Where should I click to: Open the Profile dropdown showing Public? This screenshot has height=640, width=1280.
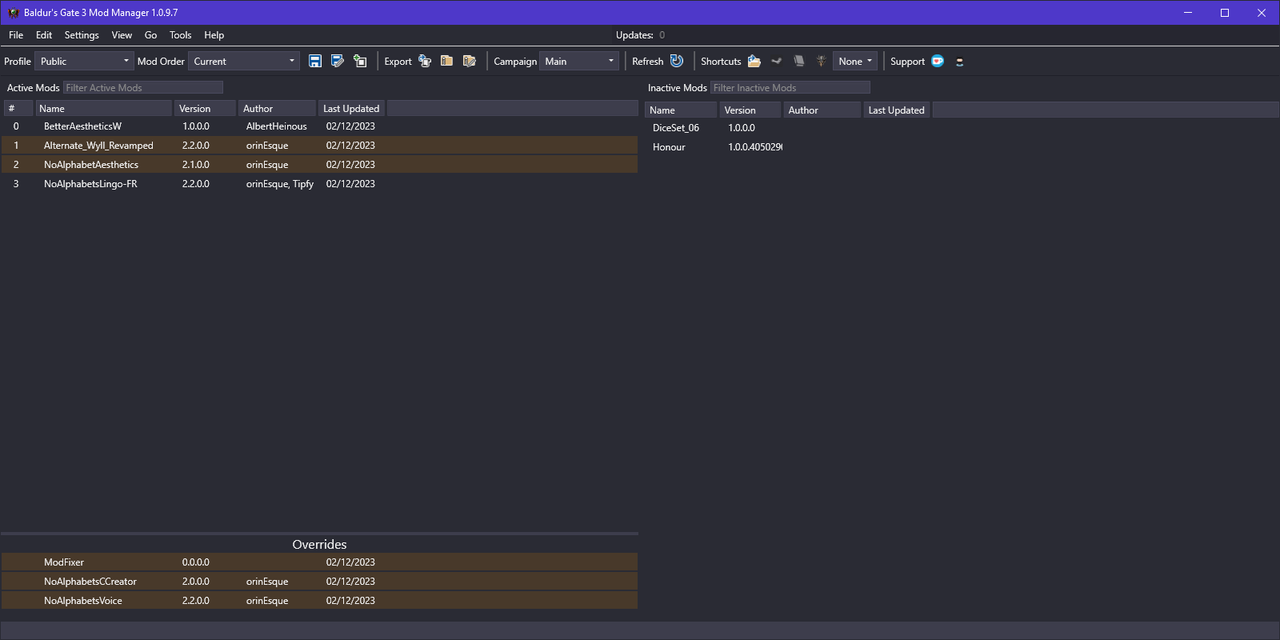click(83, 61)
